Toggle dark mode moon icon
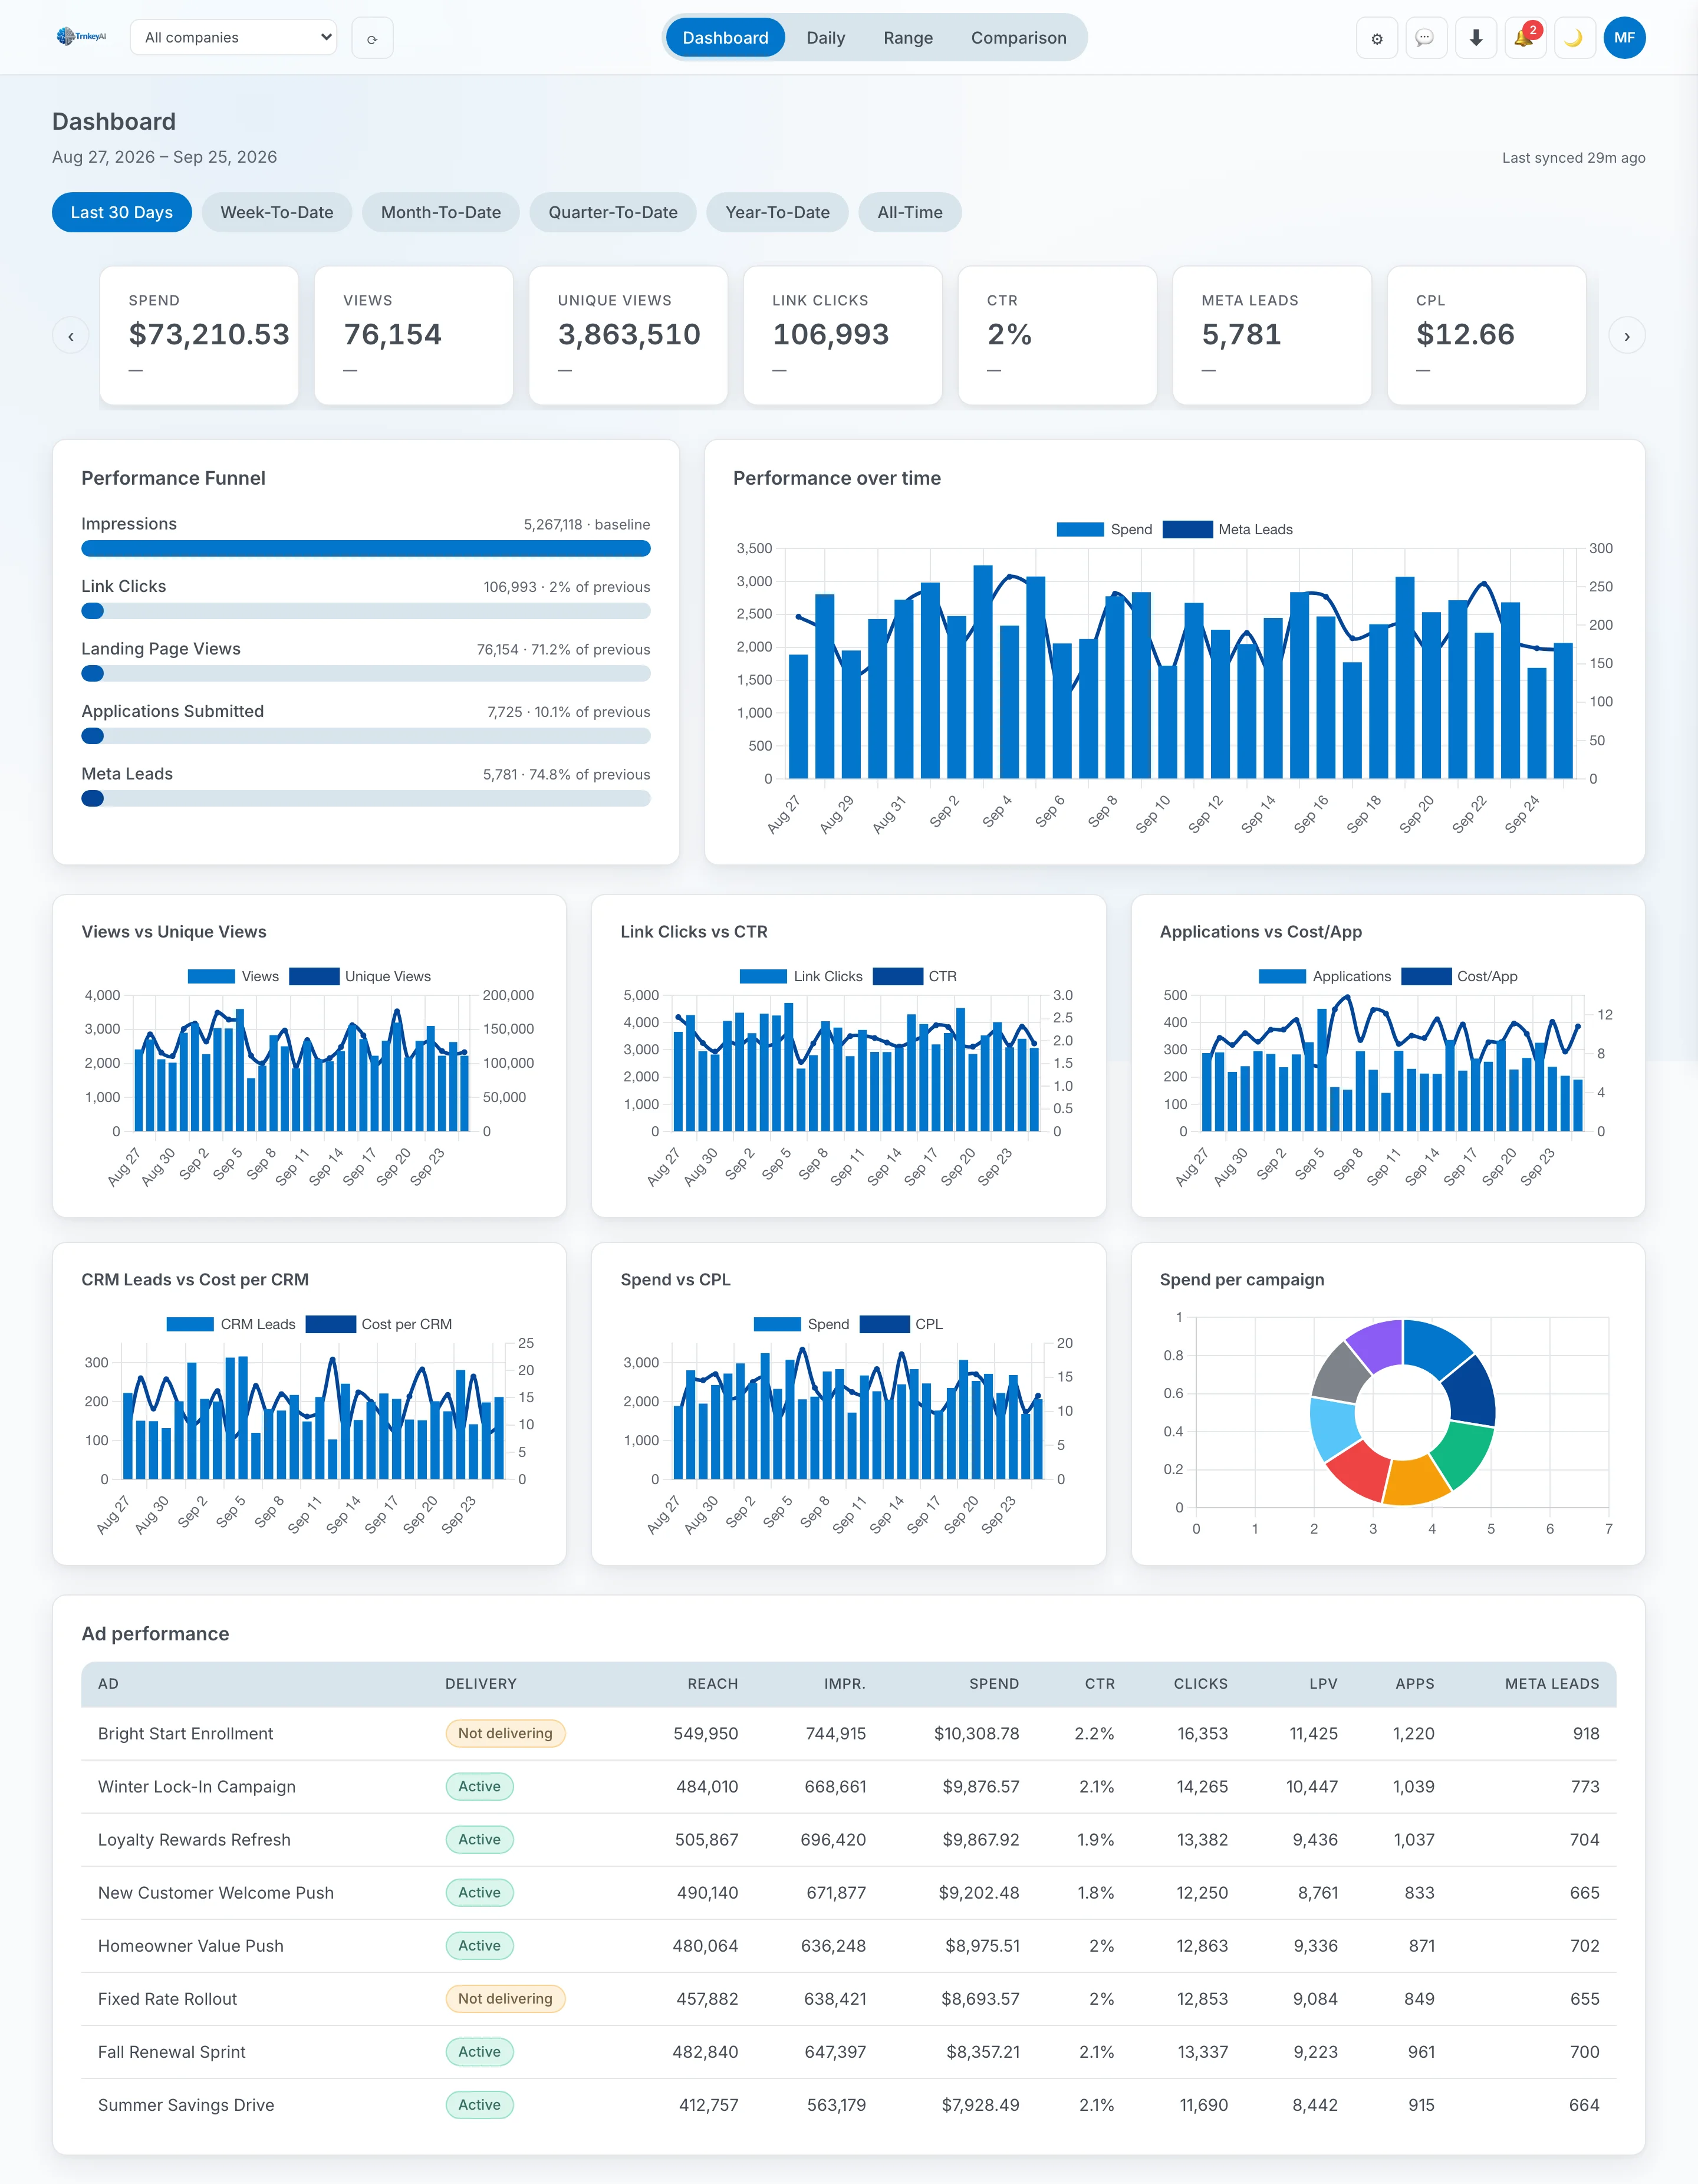Viewport: 1698px width, 2184px height. 1574,38
